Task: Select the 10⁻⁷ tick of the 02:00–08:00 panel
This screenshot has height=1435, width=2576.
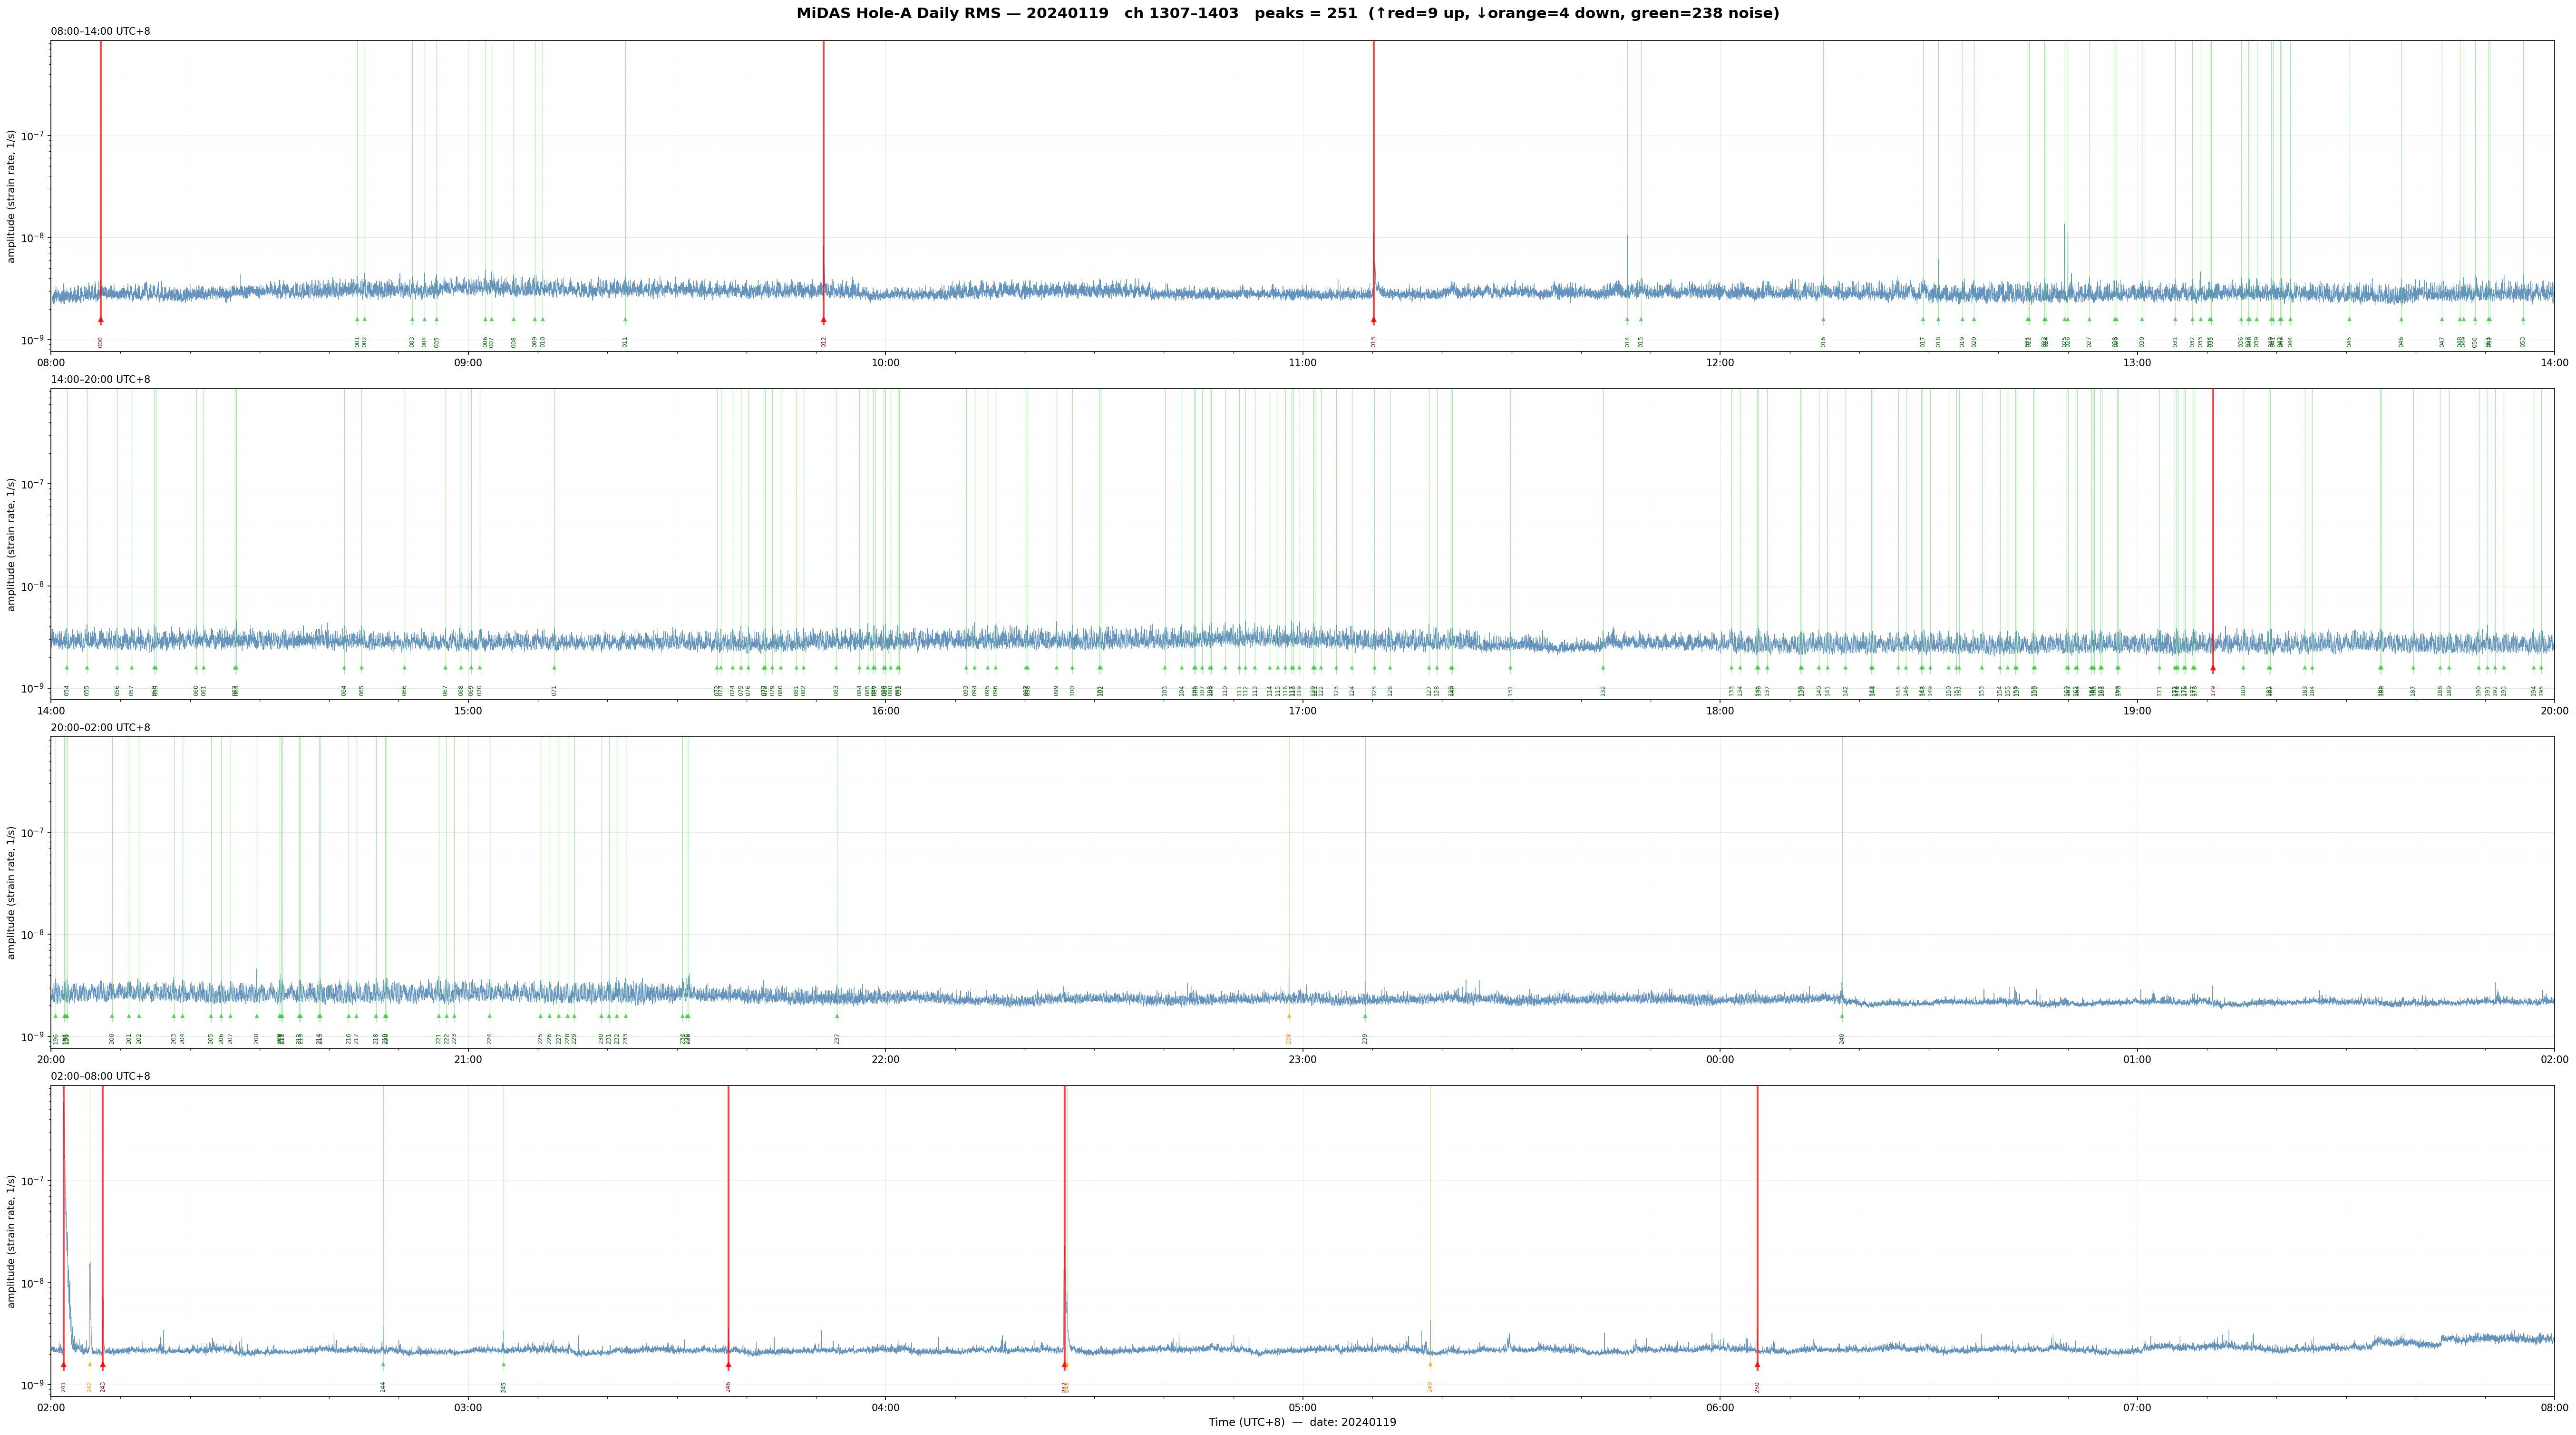Action: coord(33,1180)
